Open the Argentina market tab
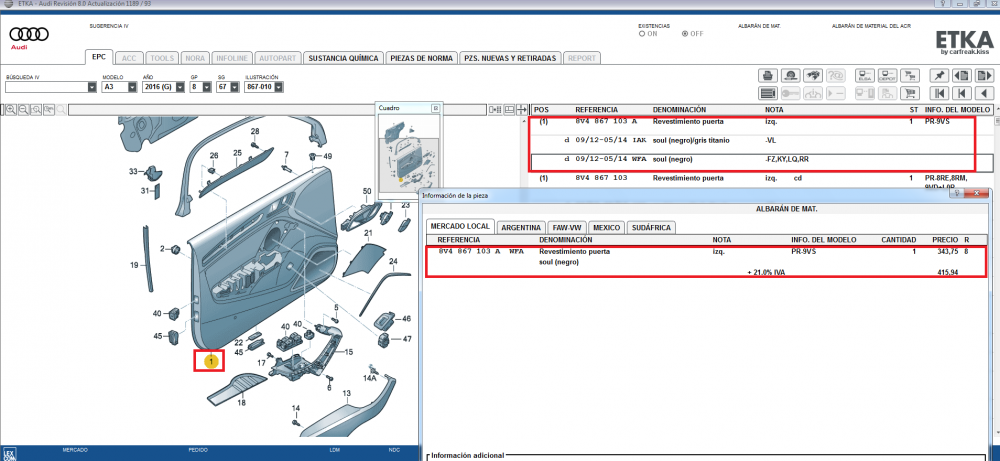This screenshot has width=1000, height=461. pyautogui.click(x=521, y=227)
